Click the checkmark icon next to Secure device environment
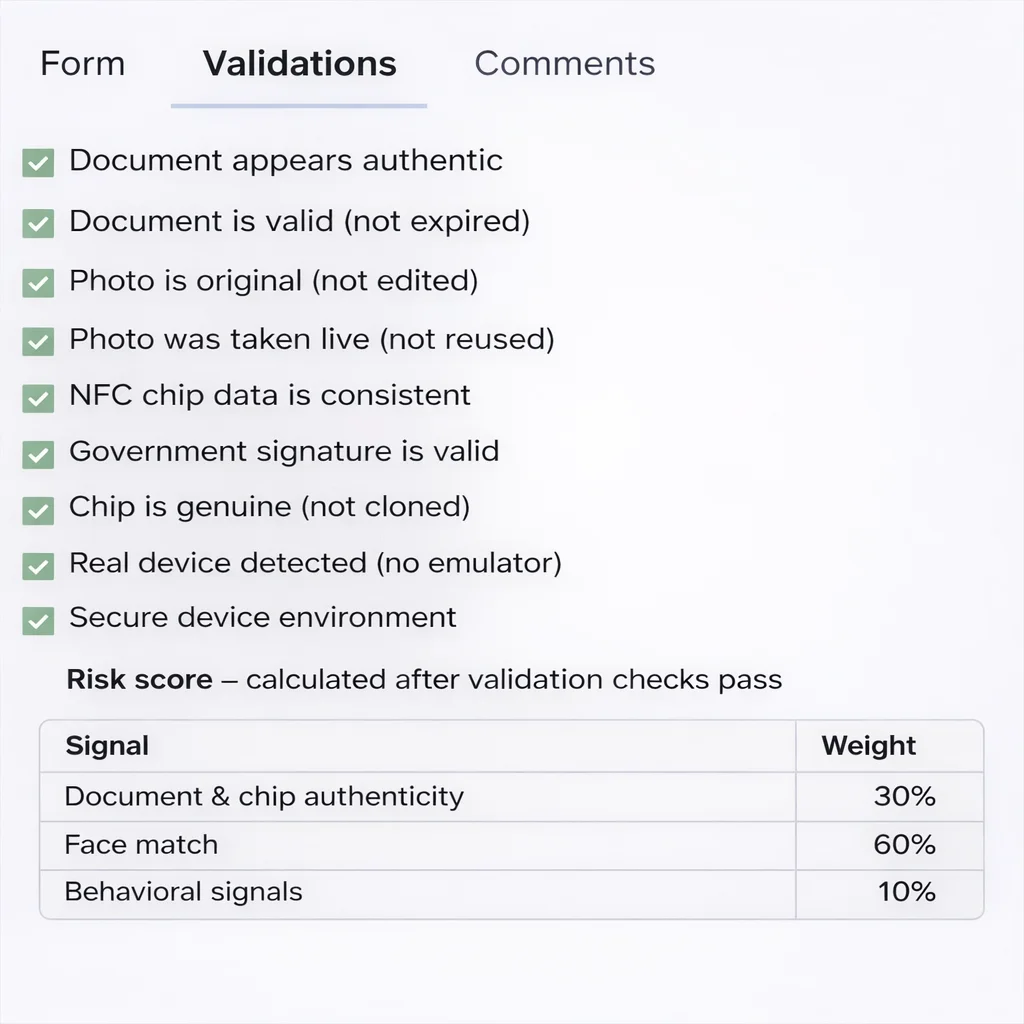The height and width of the screenshot is (1024, 1024). (37, 621)
